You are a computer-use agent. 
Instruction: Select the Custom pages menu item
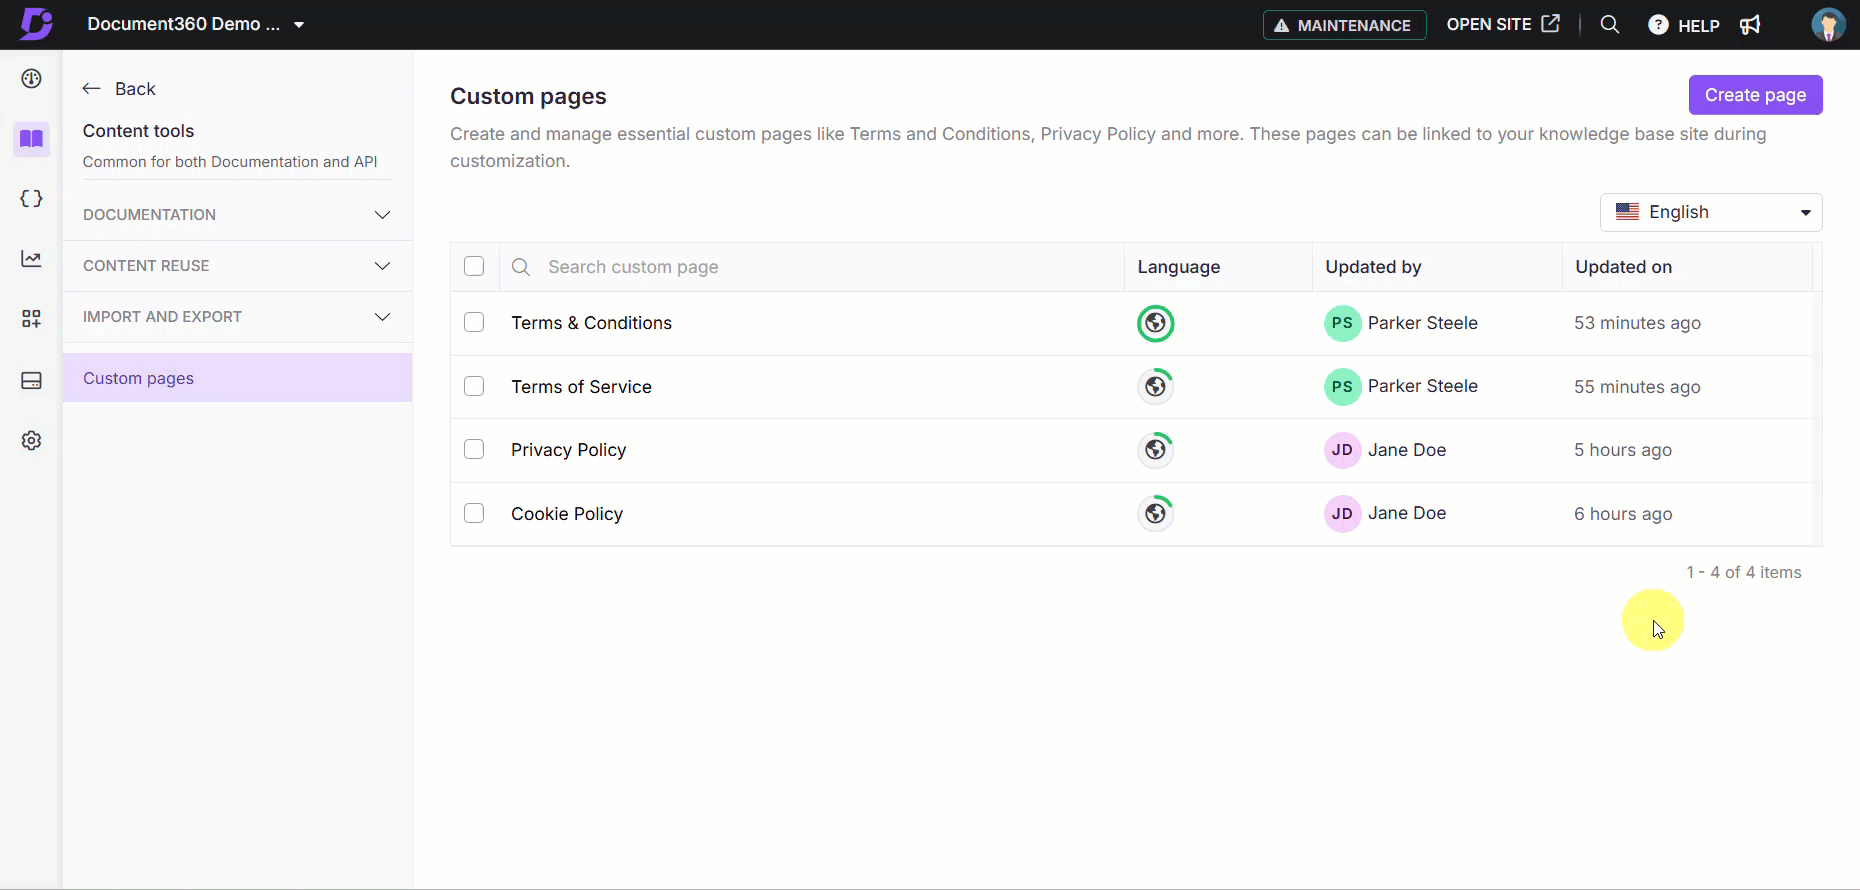tap(237, 378)
